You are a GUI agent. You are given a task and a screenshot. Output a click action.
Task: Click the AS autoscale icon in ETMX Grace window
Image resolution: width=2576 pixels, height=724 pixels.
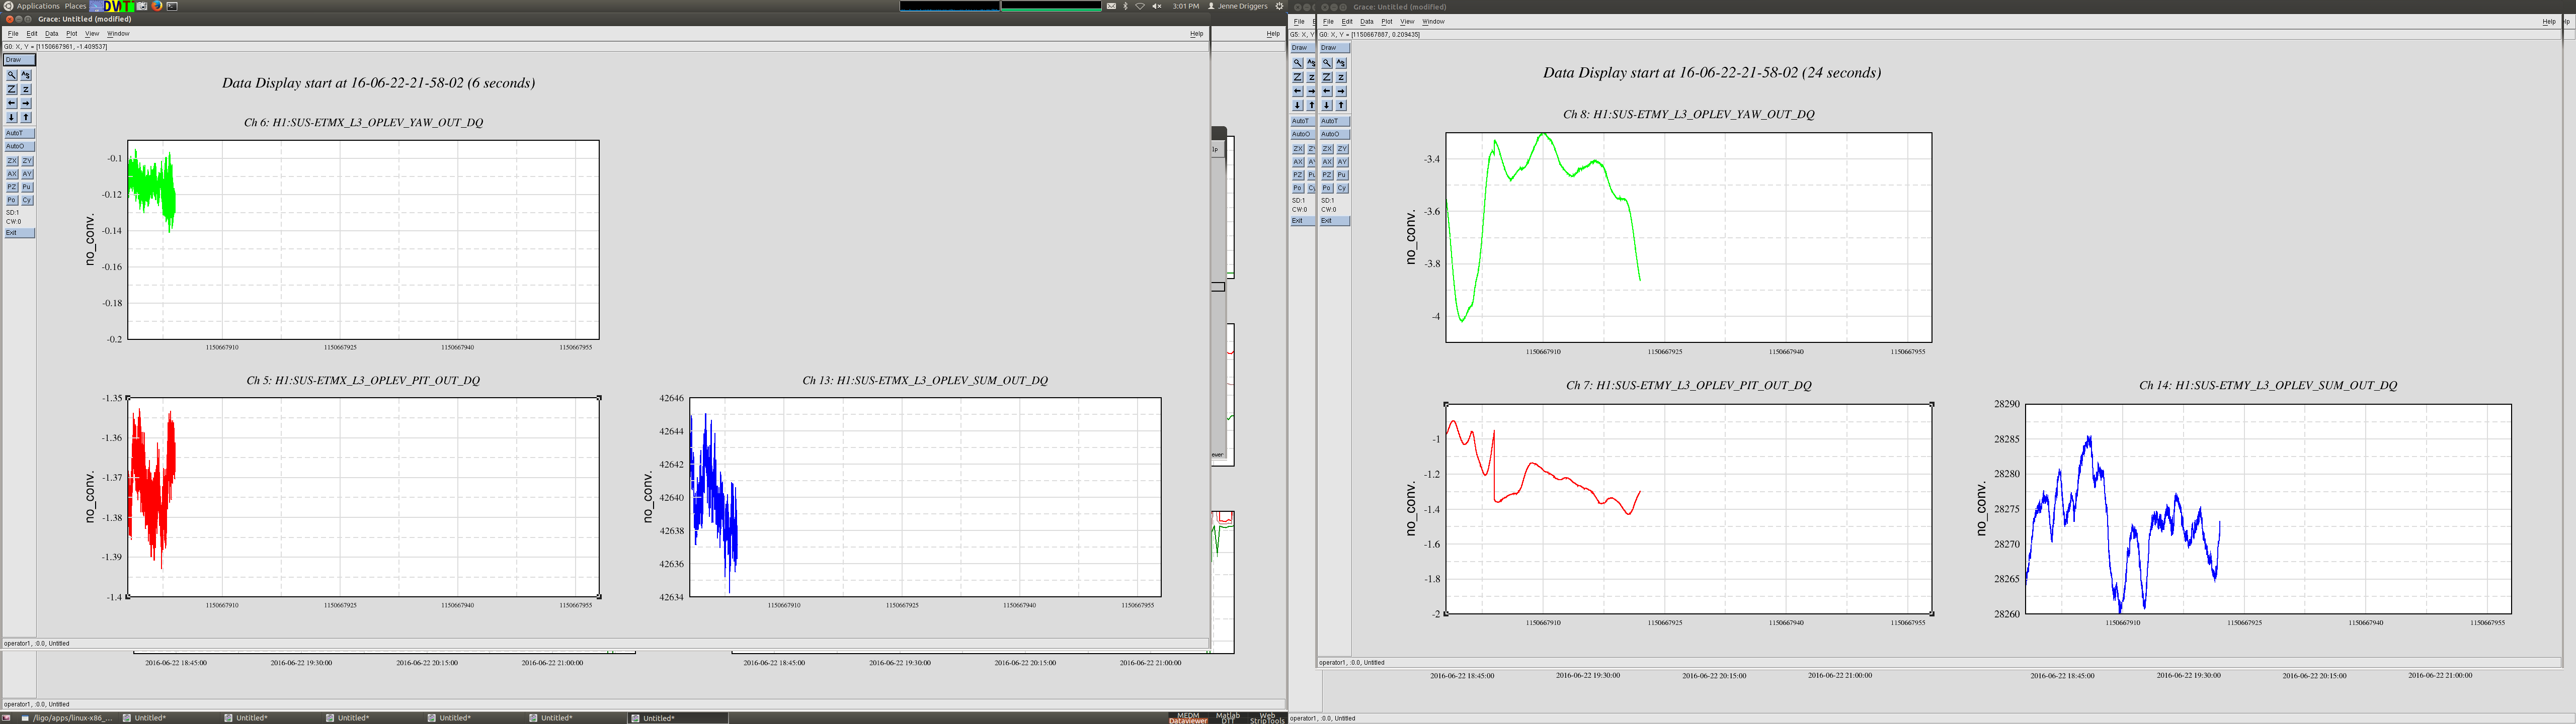26,75
